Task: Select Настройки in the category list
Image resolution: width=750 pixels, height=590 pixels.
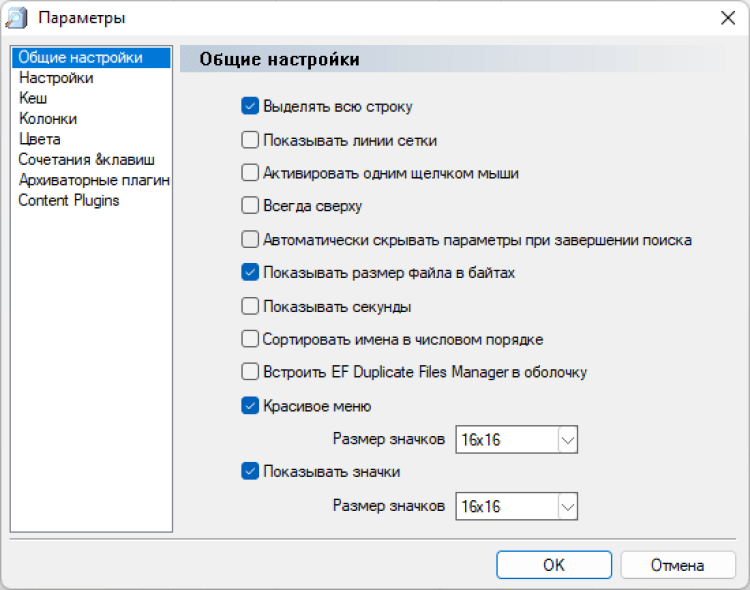Action: [x=56, y=78]
